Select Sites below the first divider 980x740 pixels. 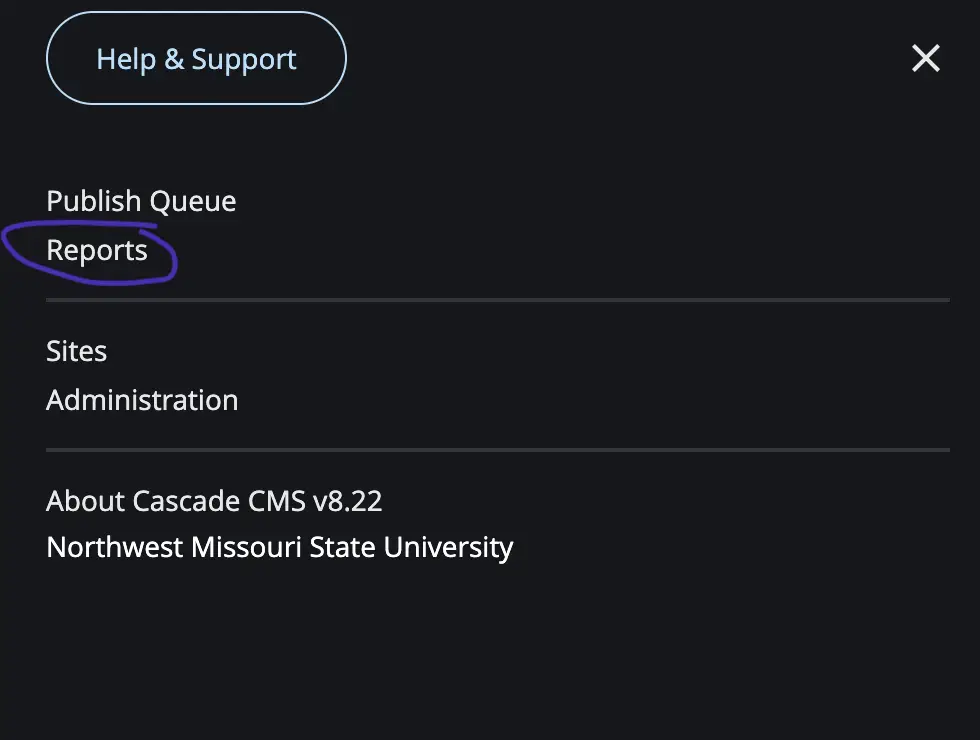(76, 351)
